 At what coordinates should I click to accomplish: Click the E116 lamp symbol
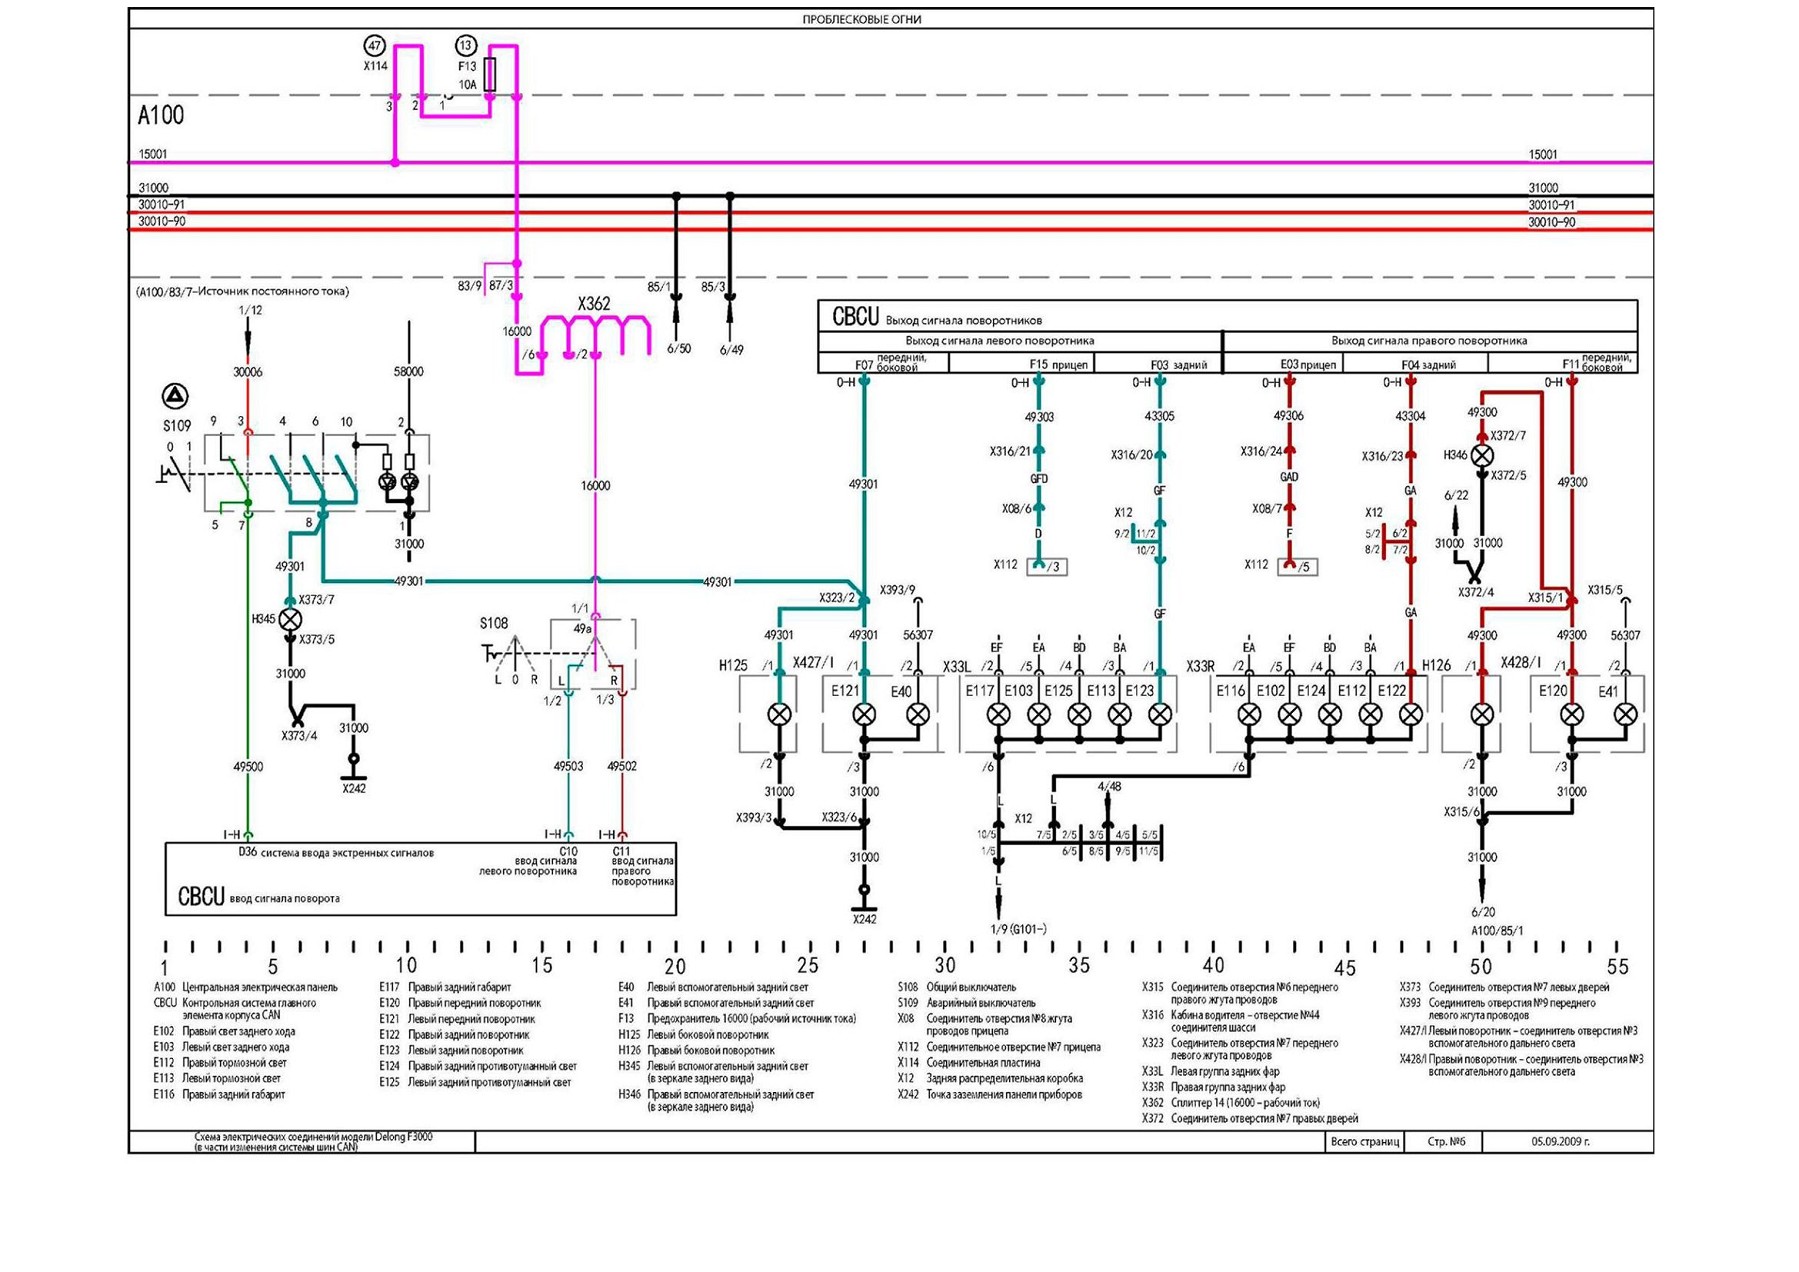1249,714
